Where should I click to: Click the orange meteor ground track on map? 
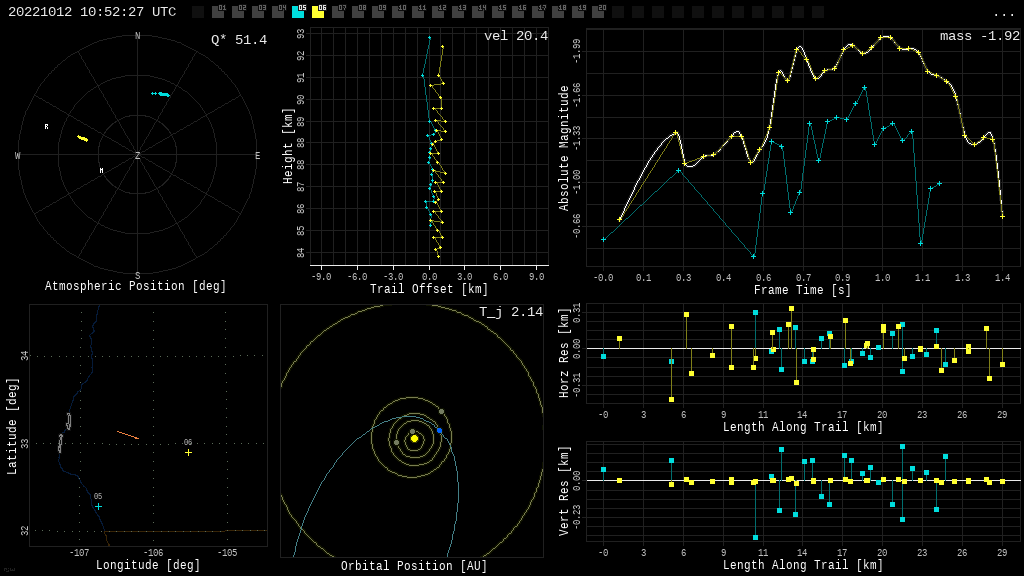[127, 435]
